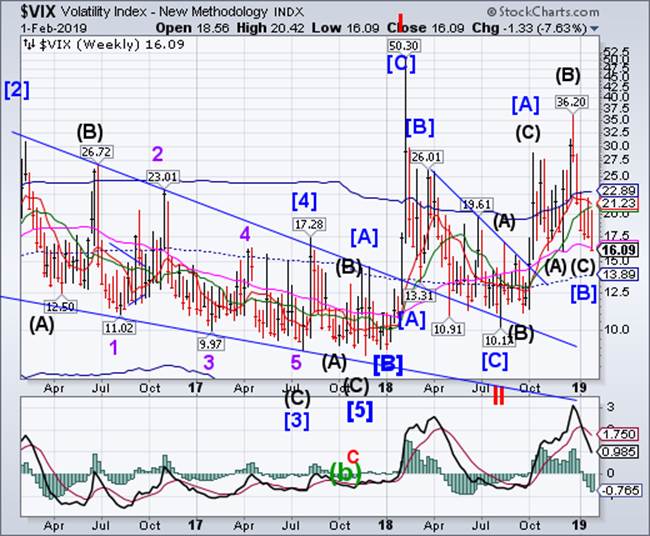Click the 23.01 price callout

point(163,177)
